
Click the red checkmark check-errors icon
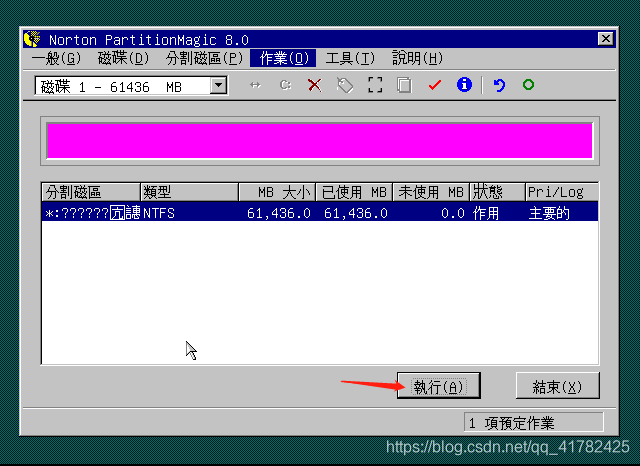[435, 85]
